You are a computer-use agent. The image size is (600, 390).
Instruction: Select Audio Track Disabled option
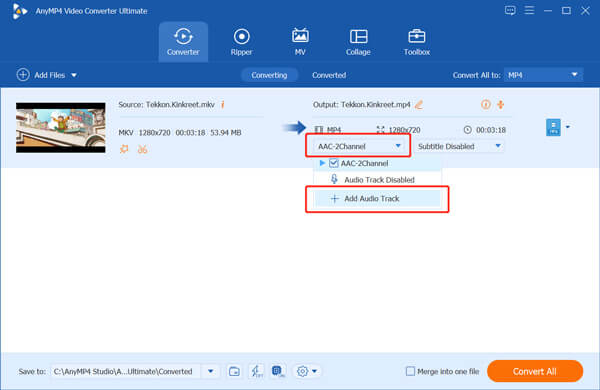tap(378, 179)
